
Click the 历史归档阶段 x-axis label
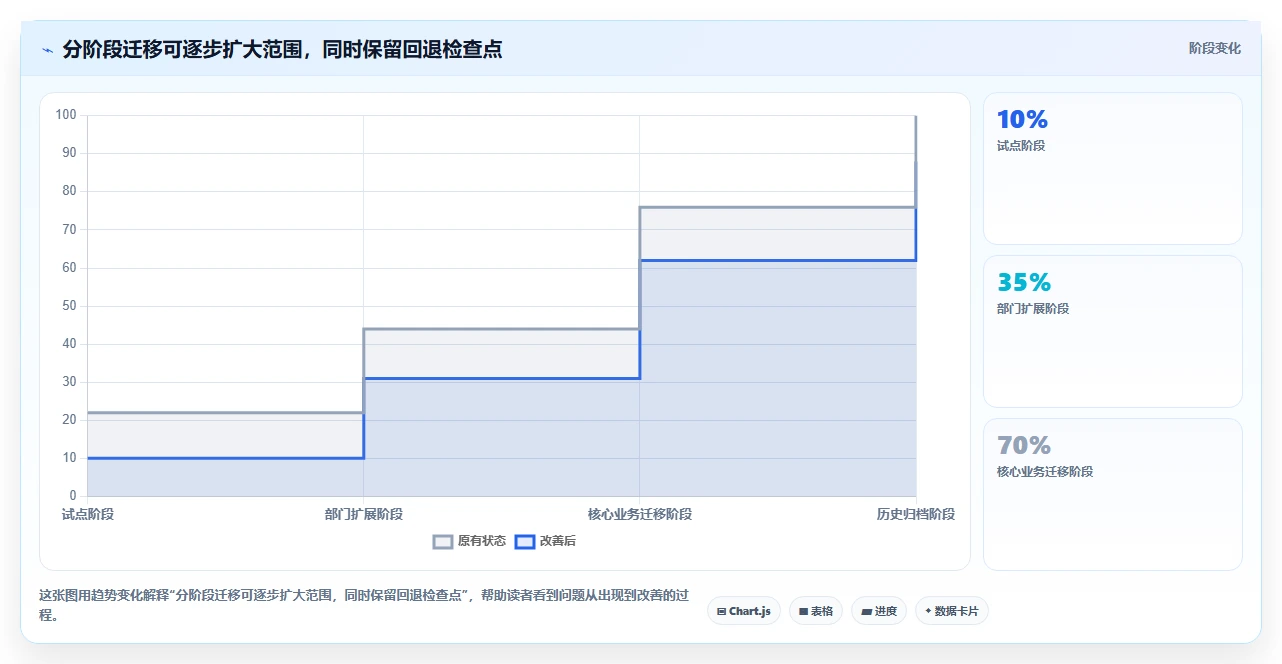(916, 514)
